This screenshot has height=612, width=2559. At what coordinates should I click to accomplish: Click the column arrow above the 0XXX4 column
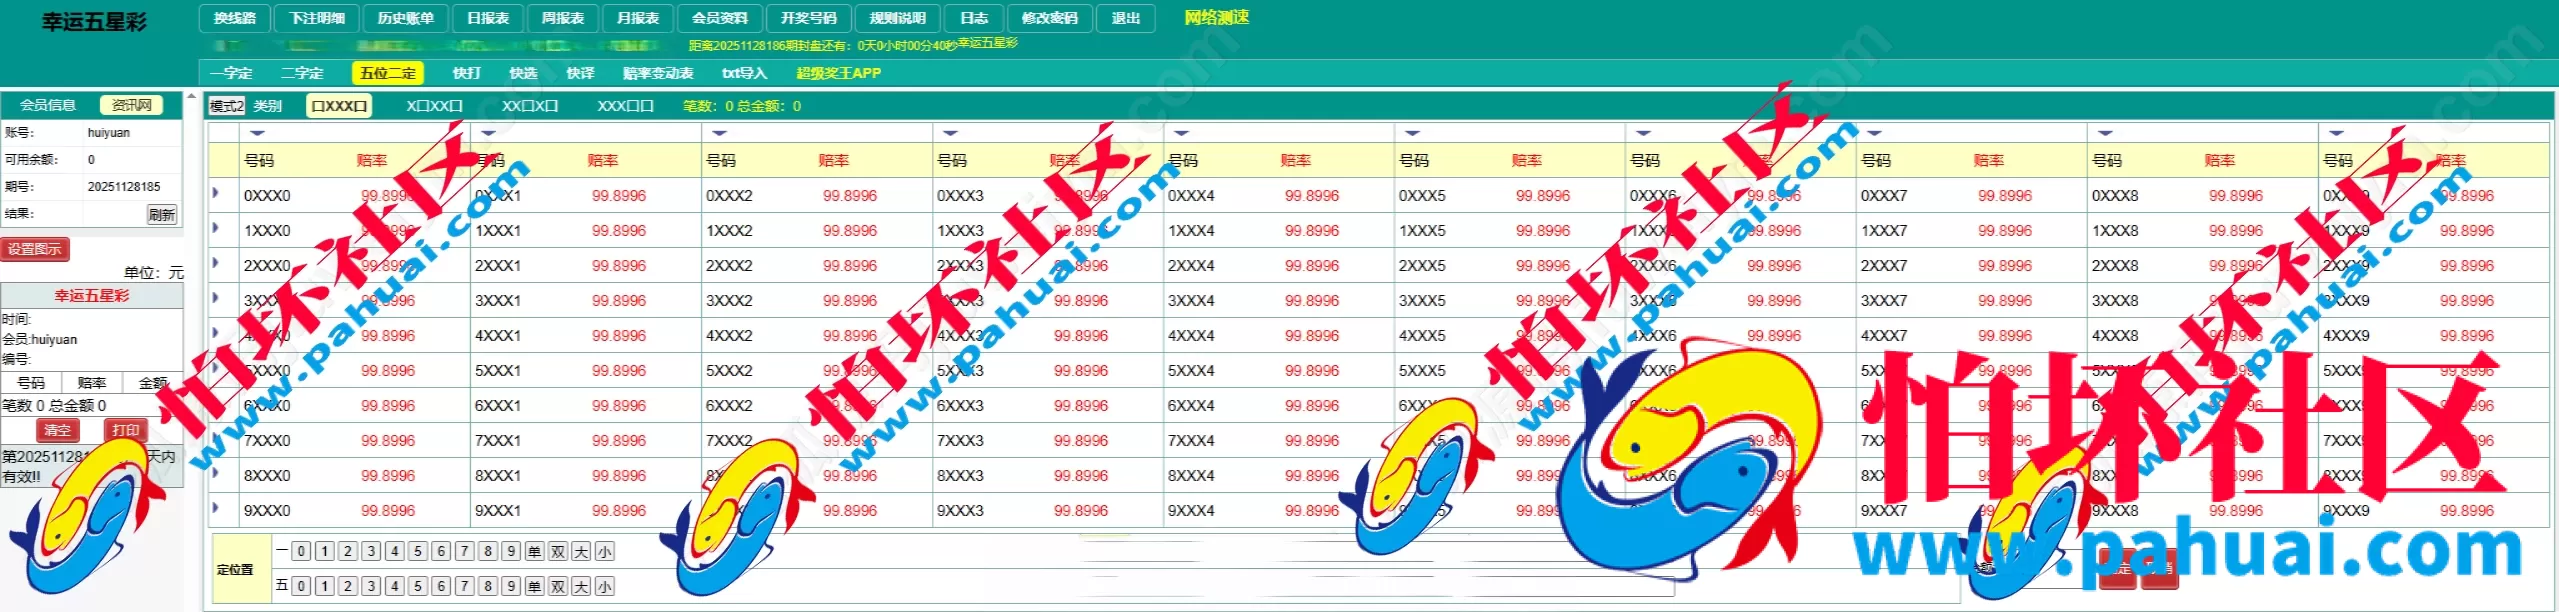1181,132
